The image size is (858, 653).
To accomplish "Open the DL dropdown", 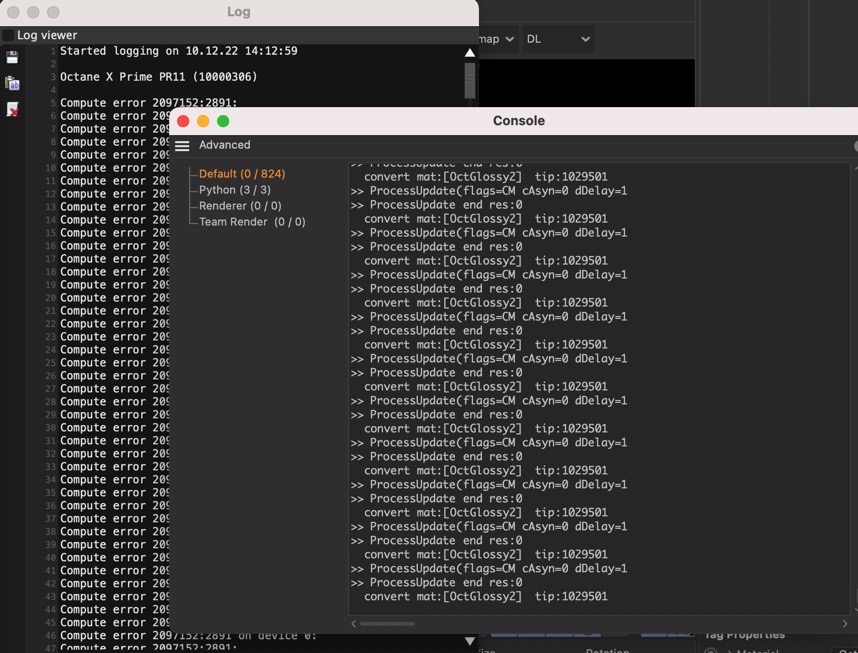I will [558, 39].
